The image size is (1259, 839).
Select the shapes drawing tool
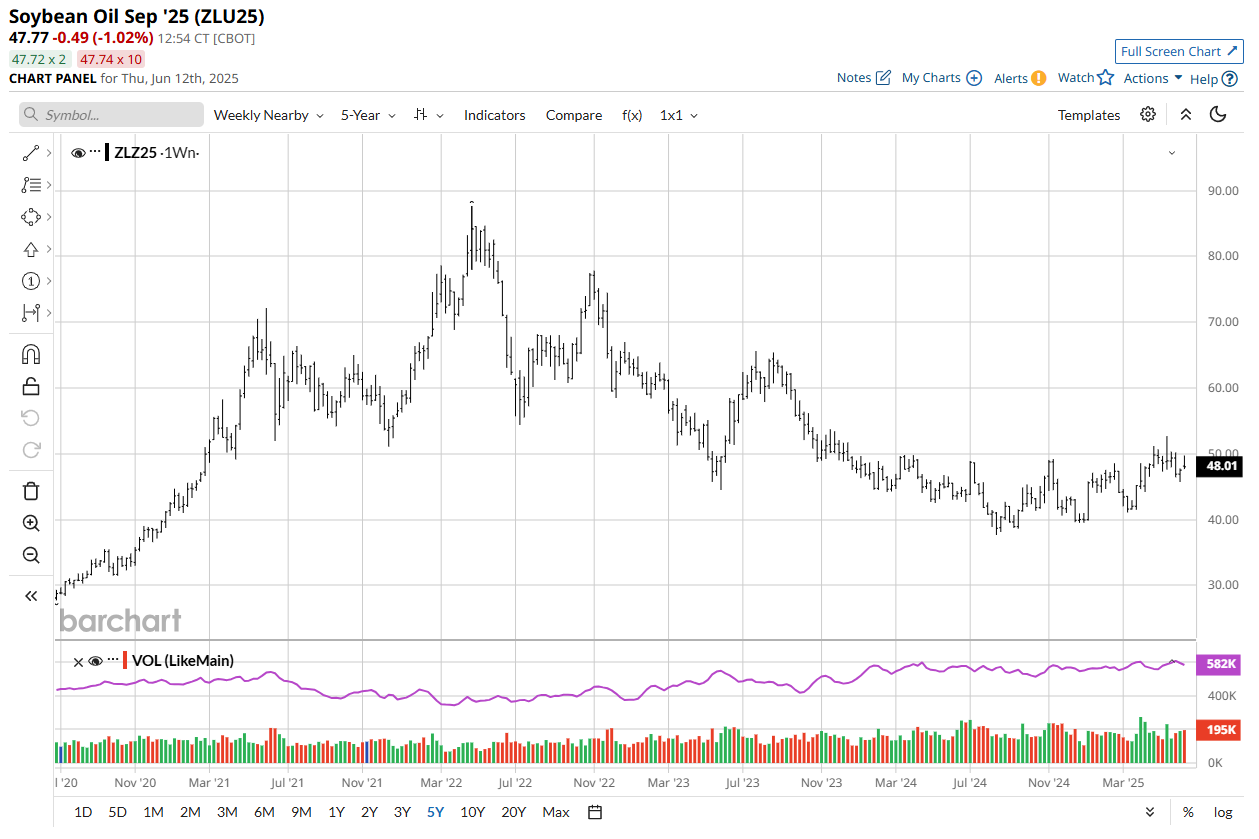coord(31,217)
